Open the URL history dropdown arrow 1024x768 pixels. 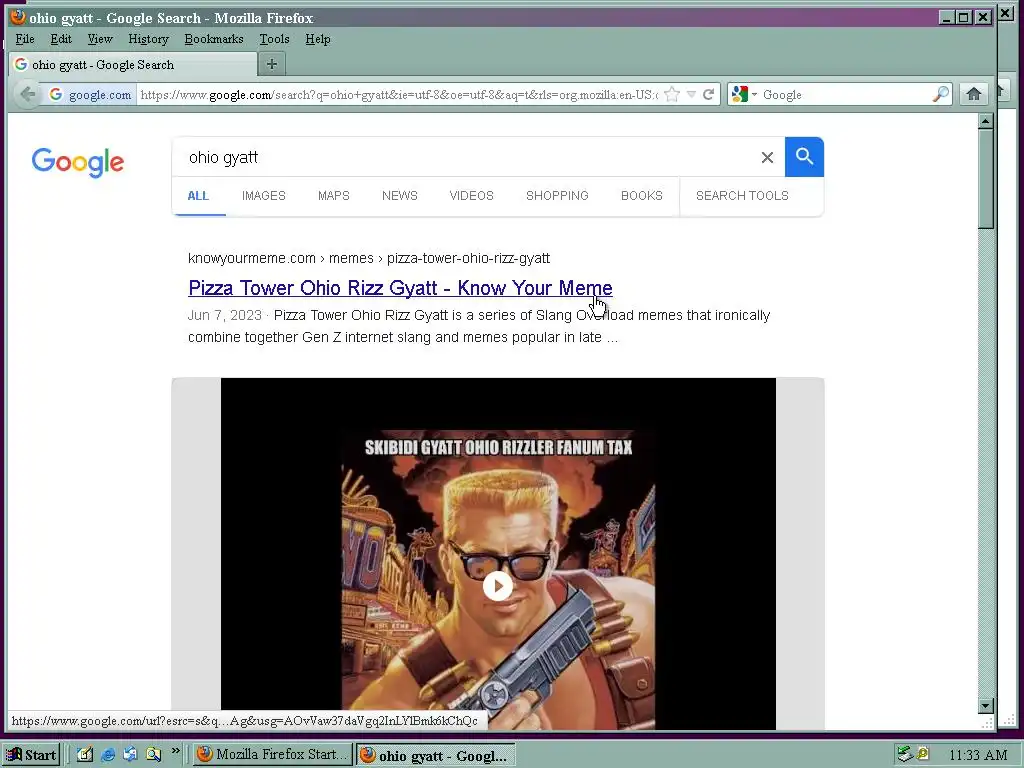(x=691, y=95)
